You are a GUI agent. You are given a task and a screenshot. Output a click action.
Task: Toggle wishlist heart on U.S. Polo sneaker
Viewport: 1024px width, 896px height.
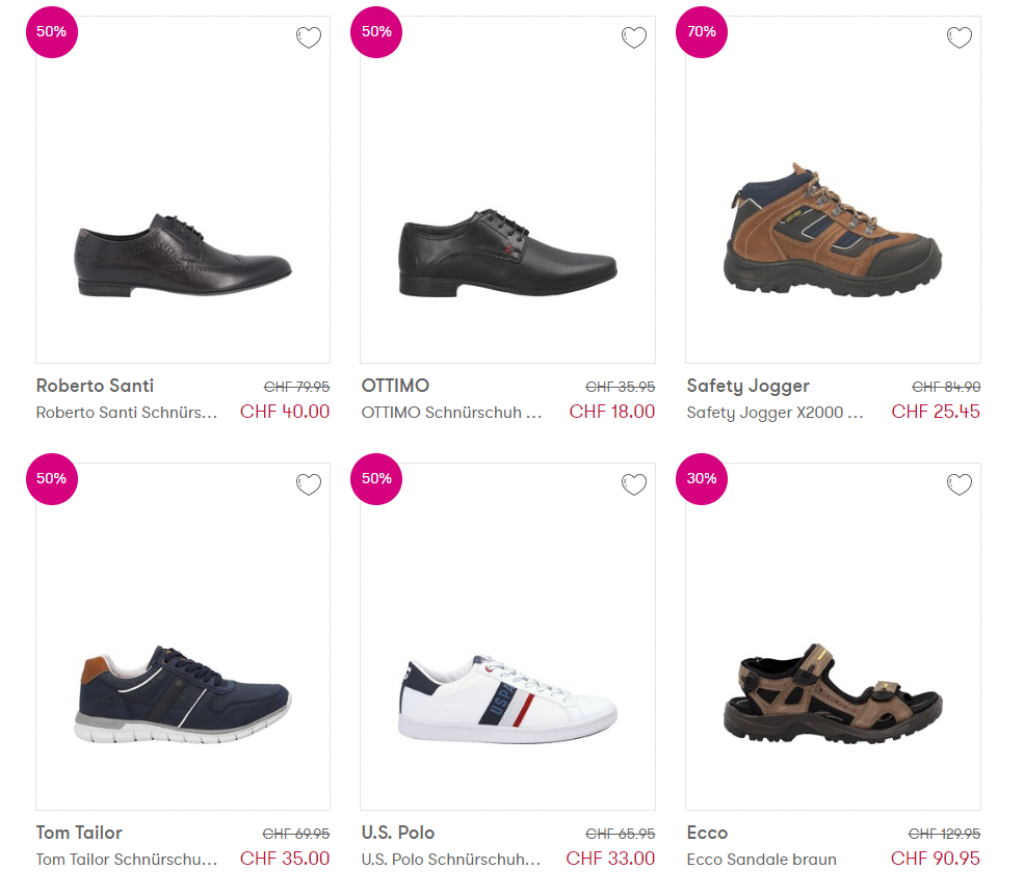click(x=634, y=485)
